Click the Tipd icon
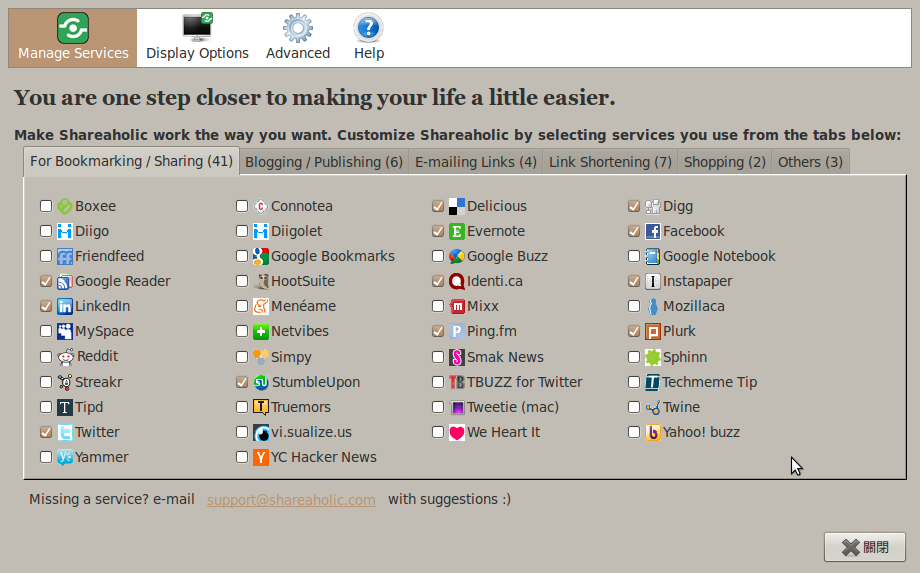Viewport: 920px width, 573px height. [65, 407]
